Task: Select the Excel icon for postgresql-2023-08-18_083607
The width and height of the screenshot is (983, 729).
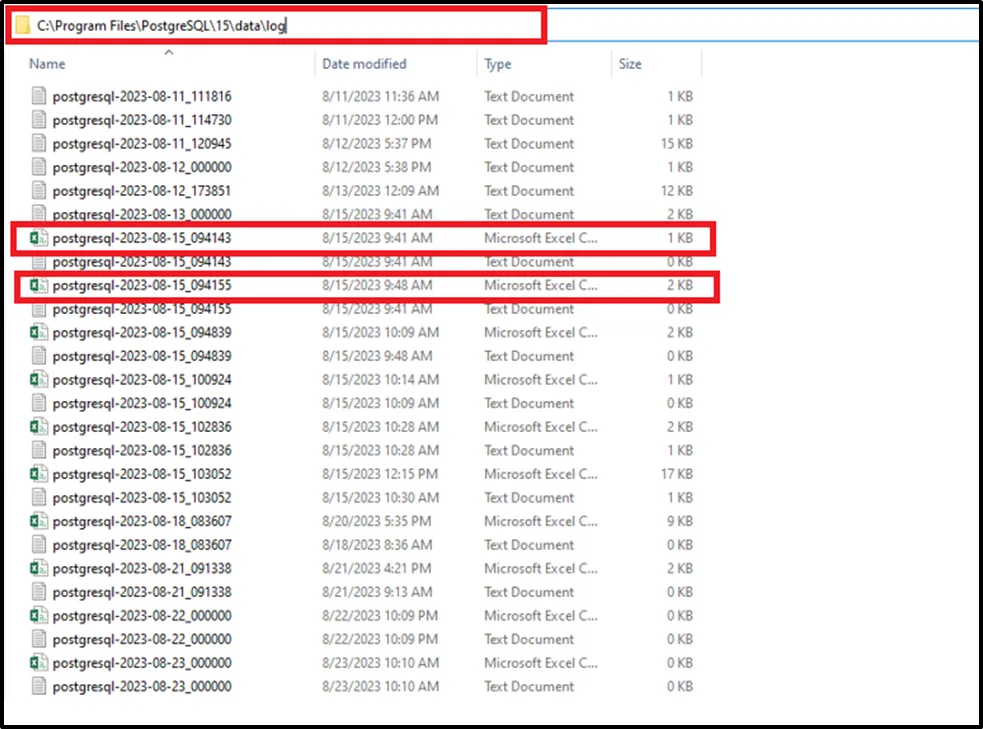Action: [x=39, y=521]
